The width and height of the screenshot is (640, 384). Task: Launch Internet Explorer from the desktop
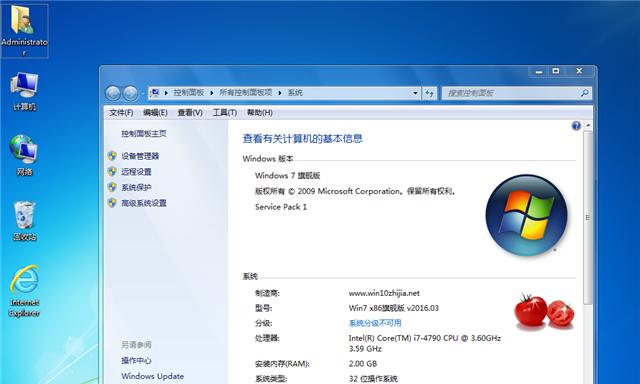click(24, 291)
